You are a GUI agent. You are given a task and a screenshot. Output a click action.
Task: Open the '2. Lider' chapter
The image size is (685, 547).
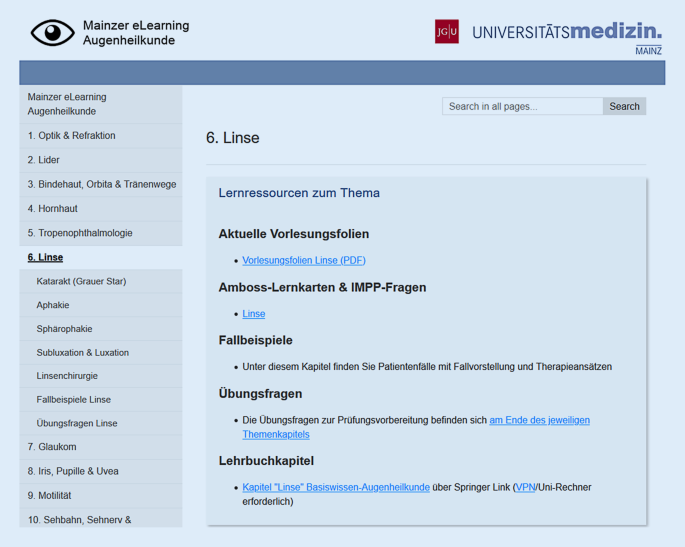pyautogui.click(x=101, y=160)
